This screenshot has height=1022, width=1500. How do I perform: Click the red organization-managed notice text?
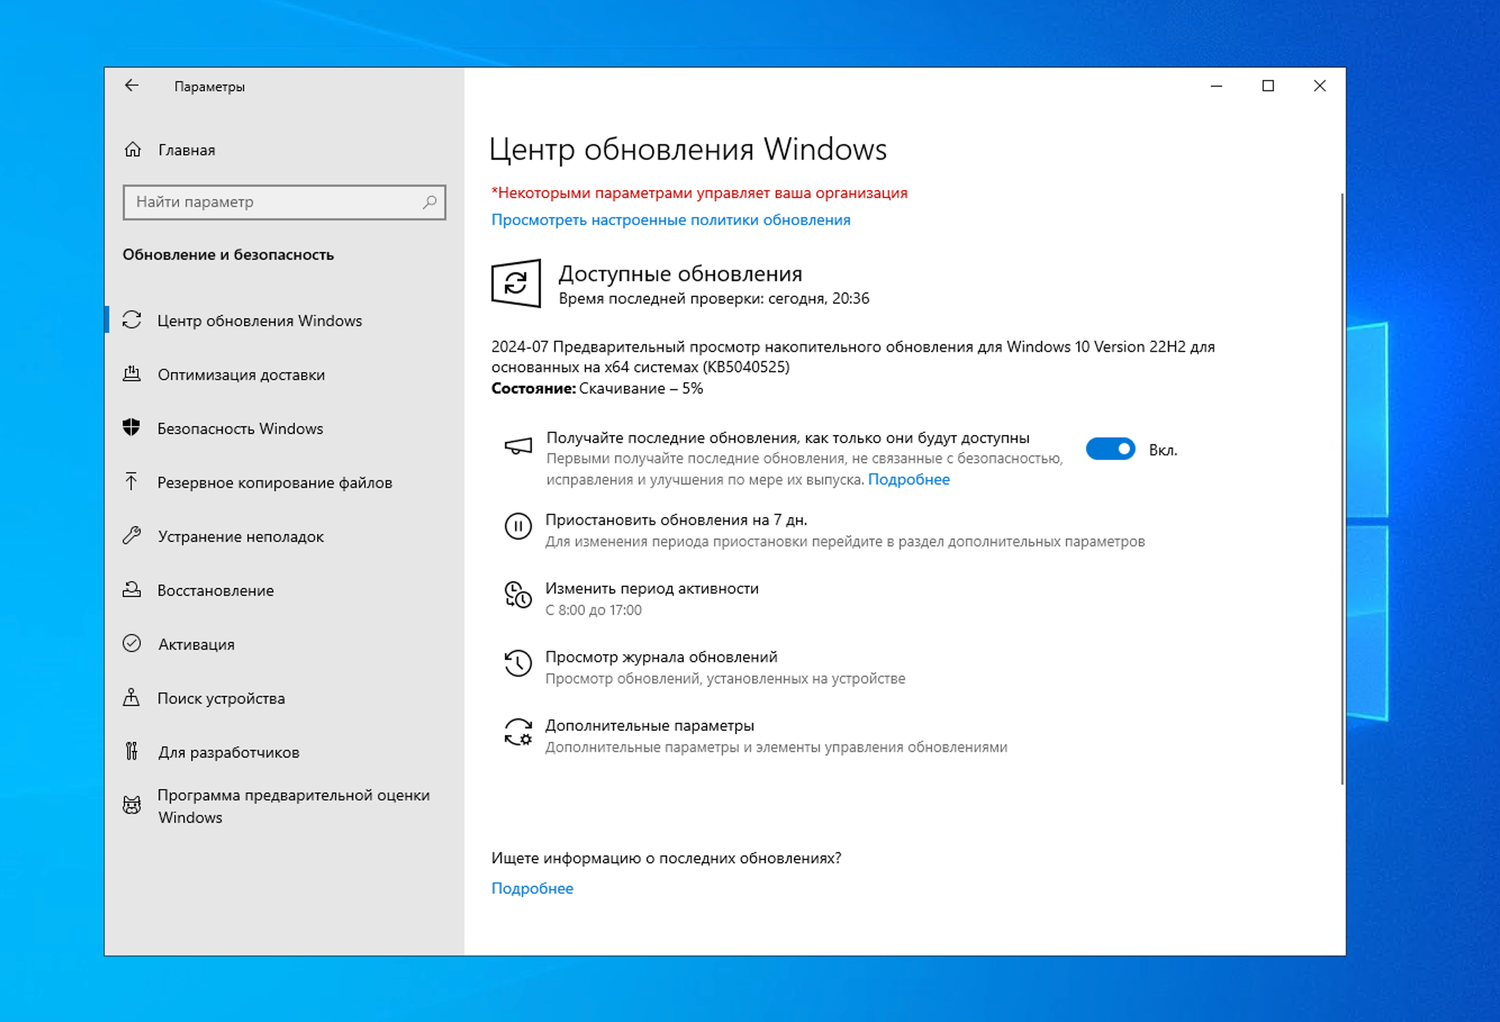[x=700, y=193]
